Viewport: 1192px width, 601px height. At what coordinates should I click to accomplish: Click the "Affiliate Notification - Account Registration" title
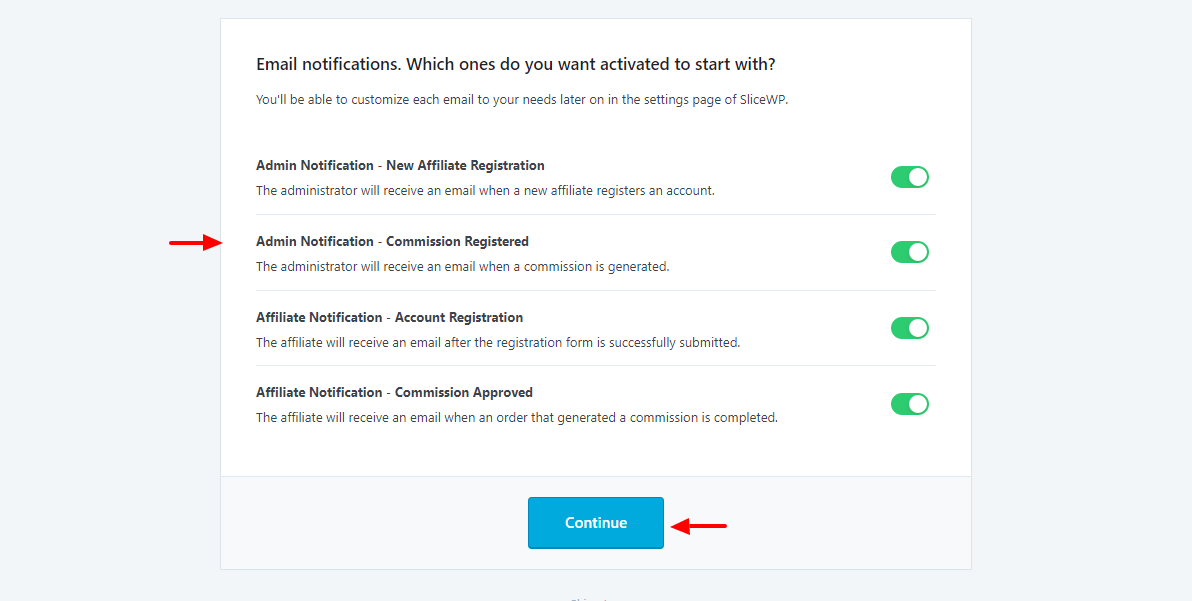coord(389,317)
